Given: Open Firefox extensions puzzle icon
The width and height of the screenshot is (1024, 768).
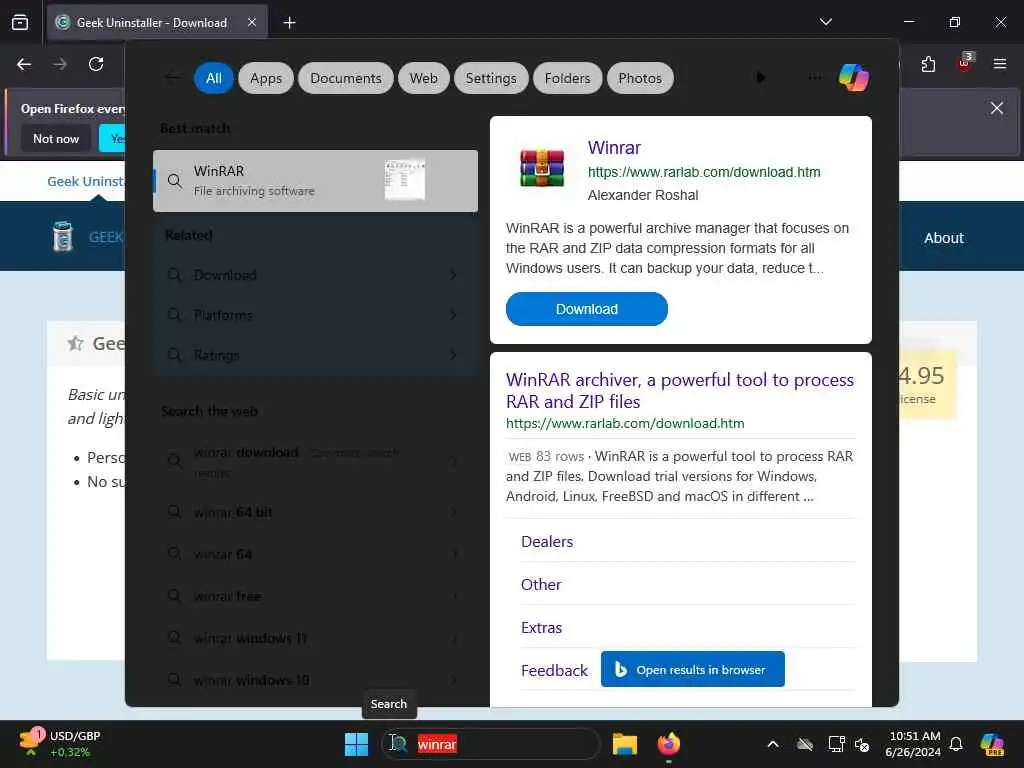Looking at the screenshot, I should click(x=928, y=64).
